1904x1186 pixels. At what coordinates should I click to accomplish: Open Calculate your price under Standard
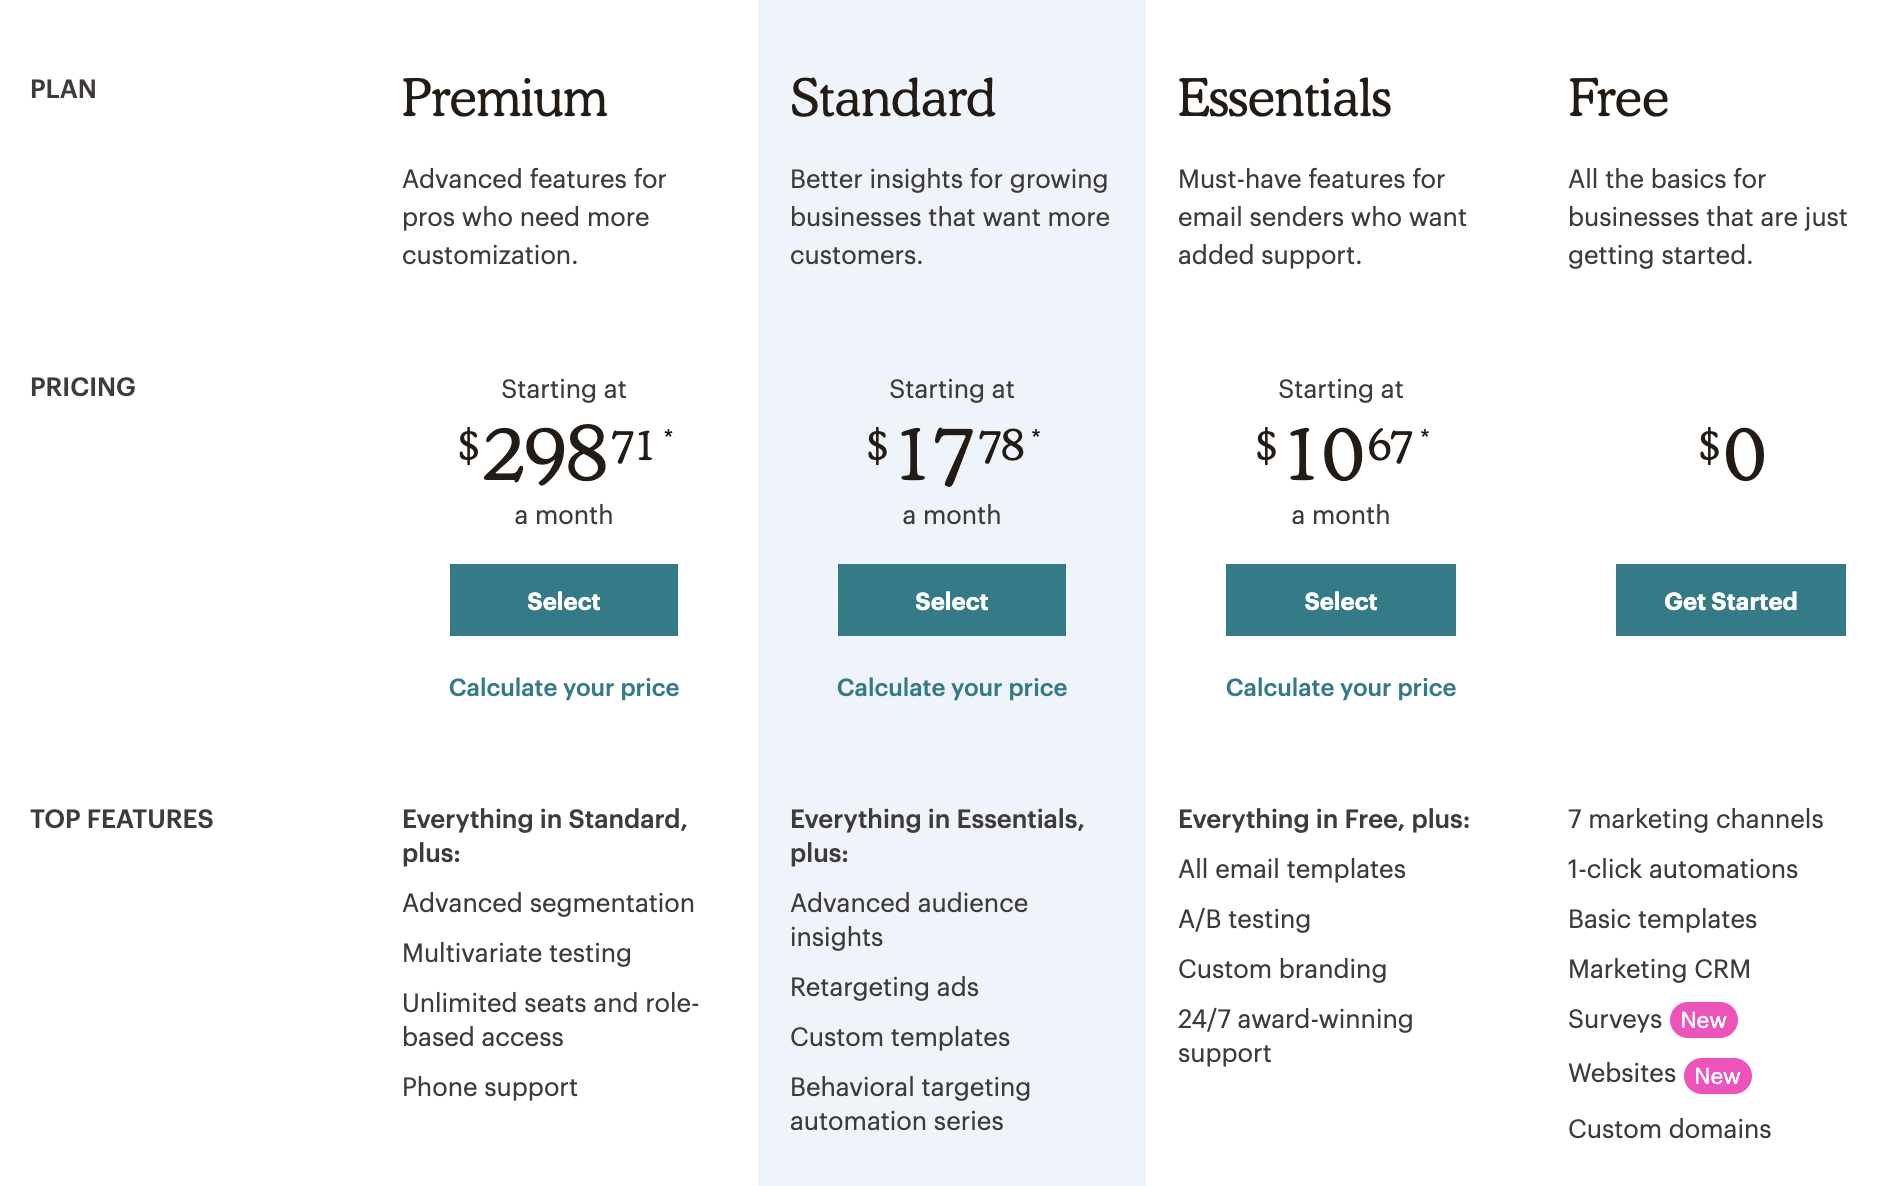click(951, 688)
